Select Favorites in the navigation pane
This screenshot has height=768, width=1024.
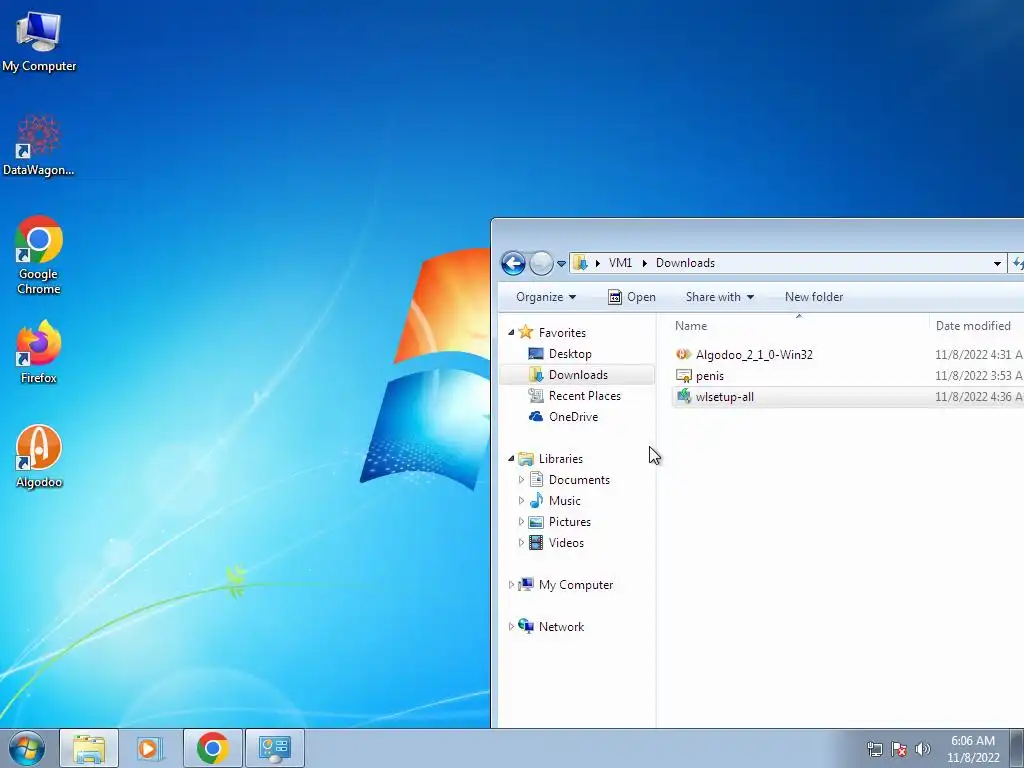[562, 332]
